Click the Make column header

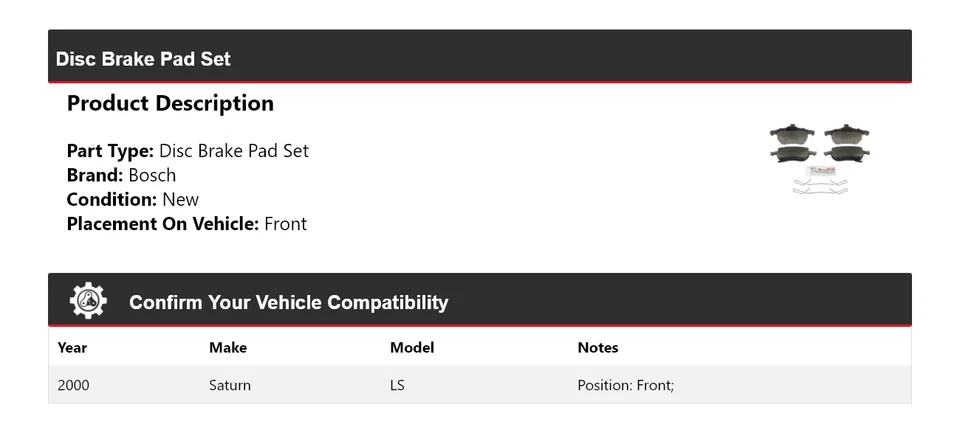(x=228, y=348)
